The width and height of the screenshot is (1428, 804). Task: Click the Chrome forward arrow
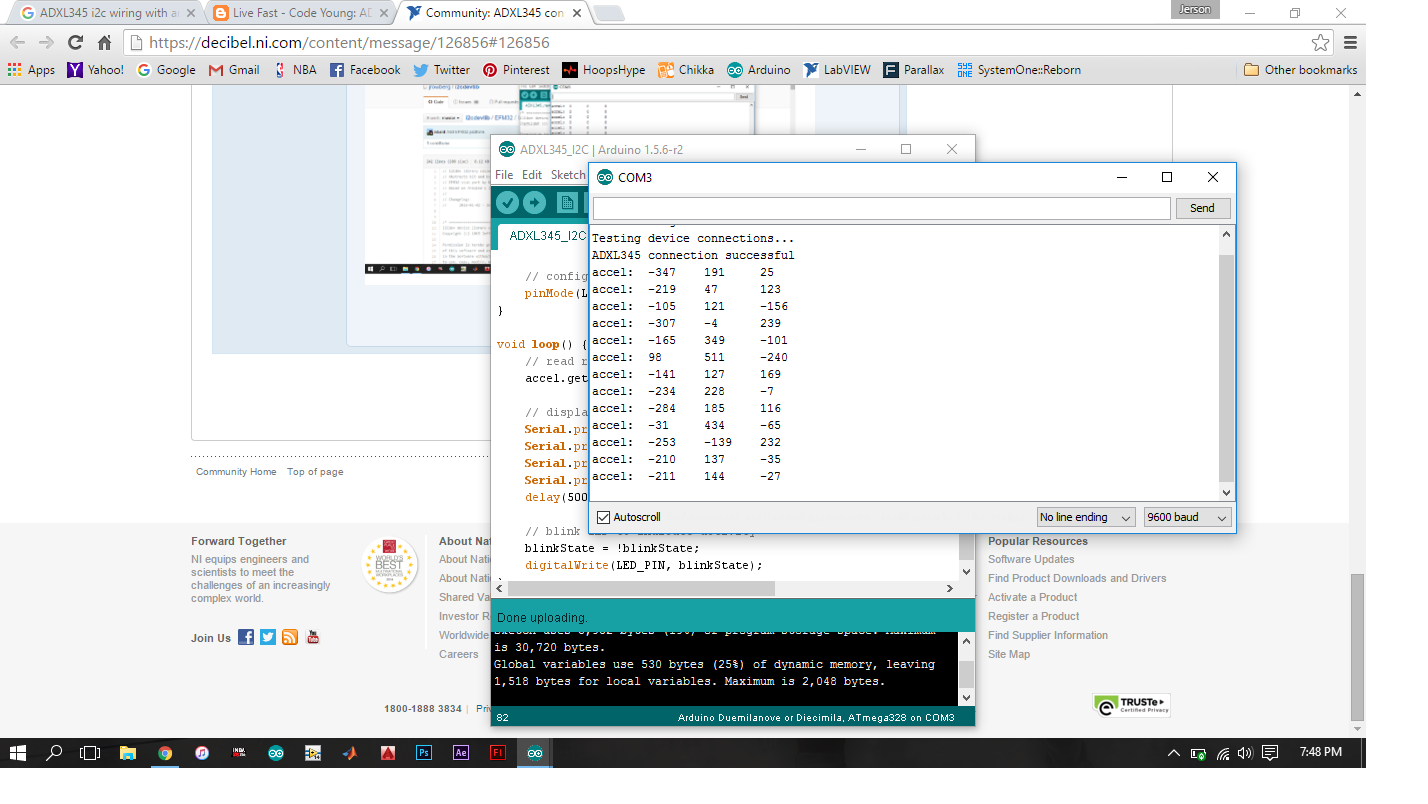pos(46,42)
